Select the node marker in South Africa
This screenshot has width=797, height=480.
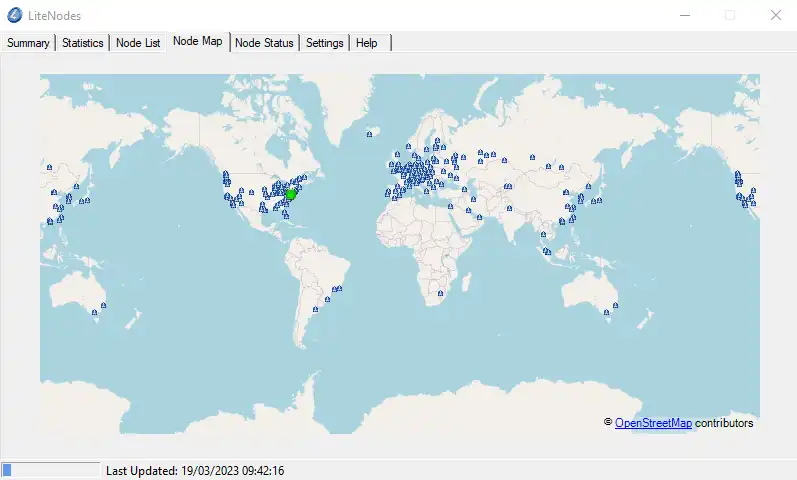coord(441,293)
